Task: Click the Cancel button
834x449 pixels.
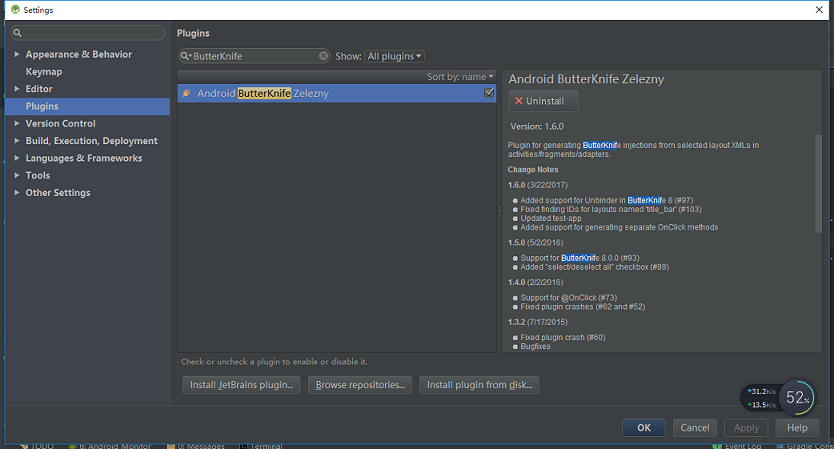Action: [x=695, y=428]
